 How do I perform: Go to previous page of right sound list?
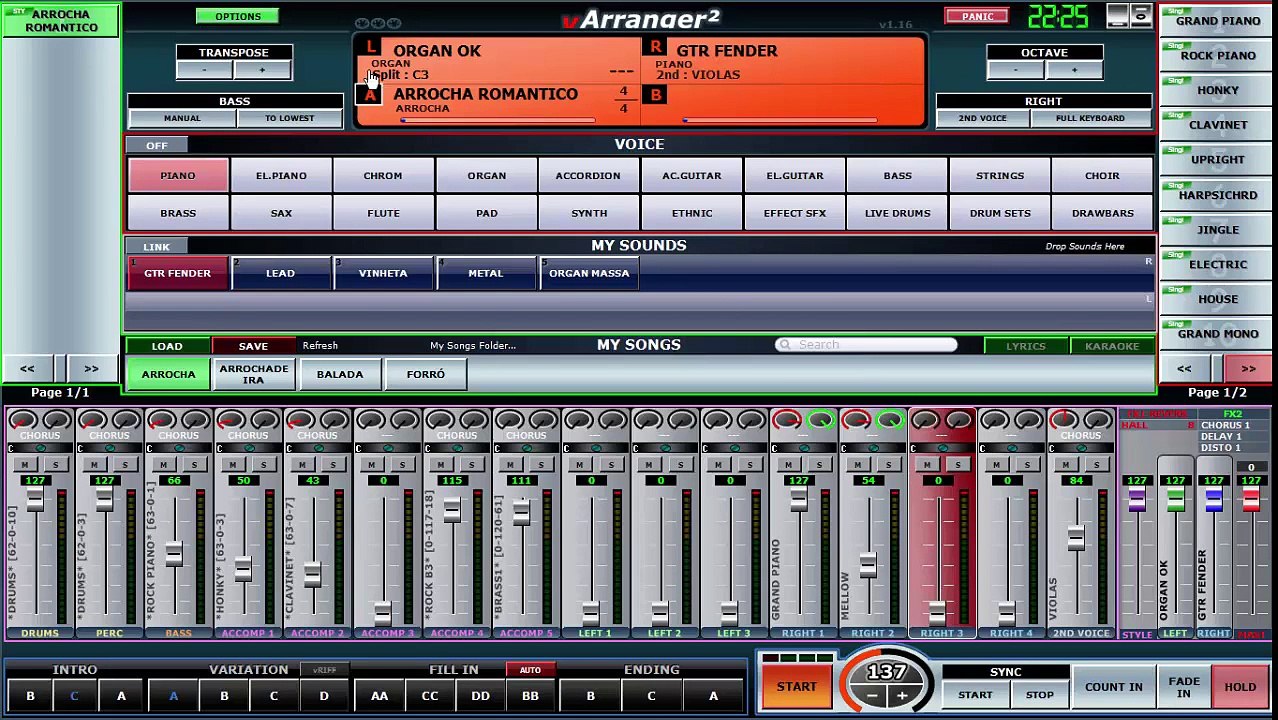pos(1184,369)
